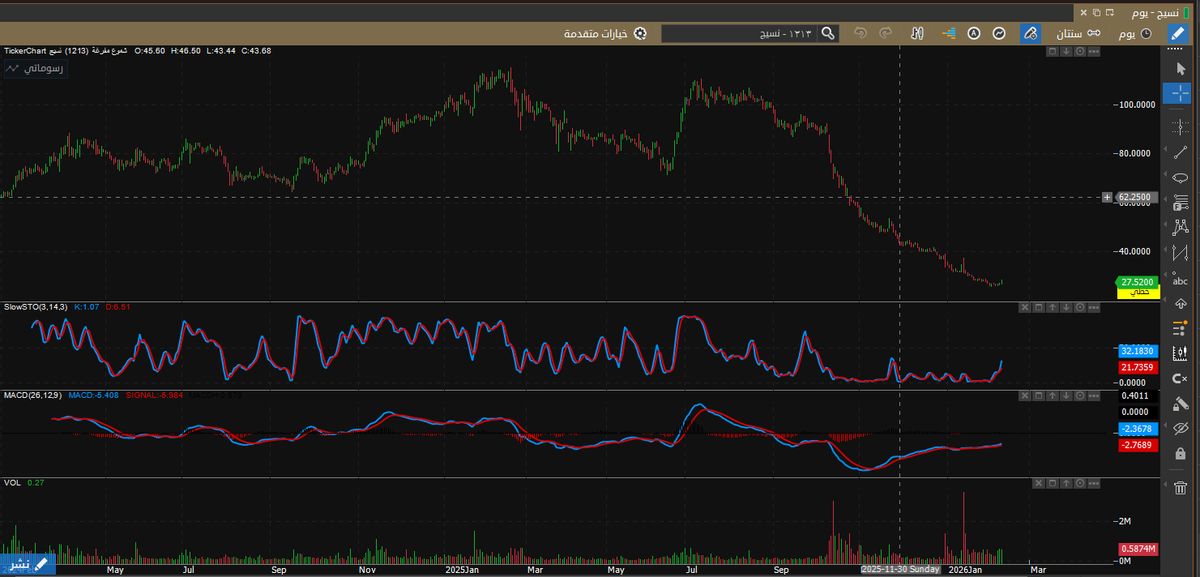Maximize the main price chart panel
Image resolution: width=1200 pixels, height=577 pixels.
(1052, 52)
